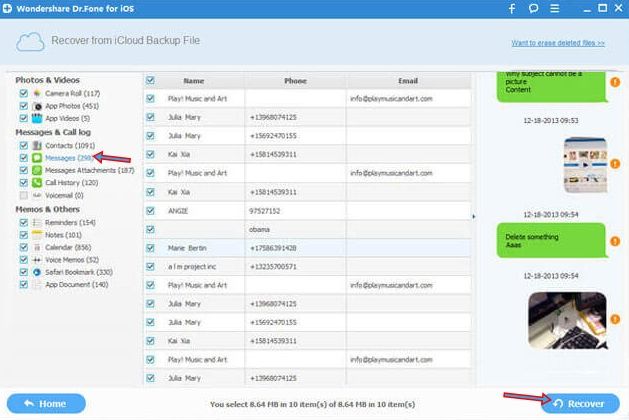Click orange alert icon beside 'picture Content' message
The width and height of the screenshot is (629, 420).
[615, 82]
